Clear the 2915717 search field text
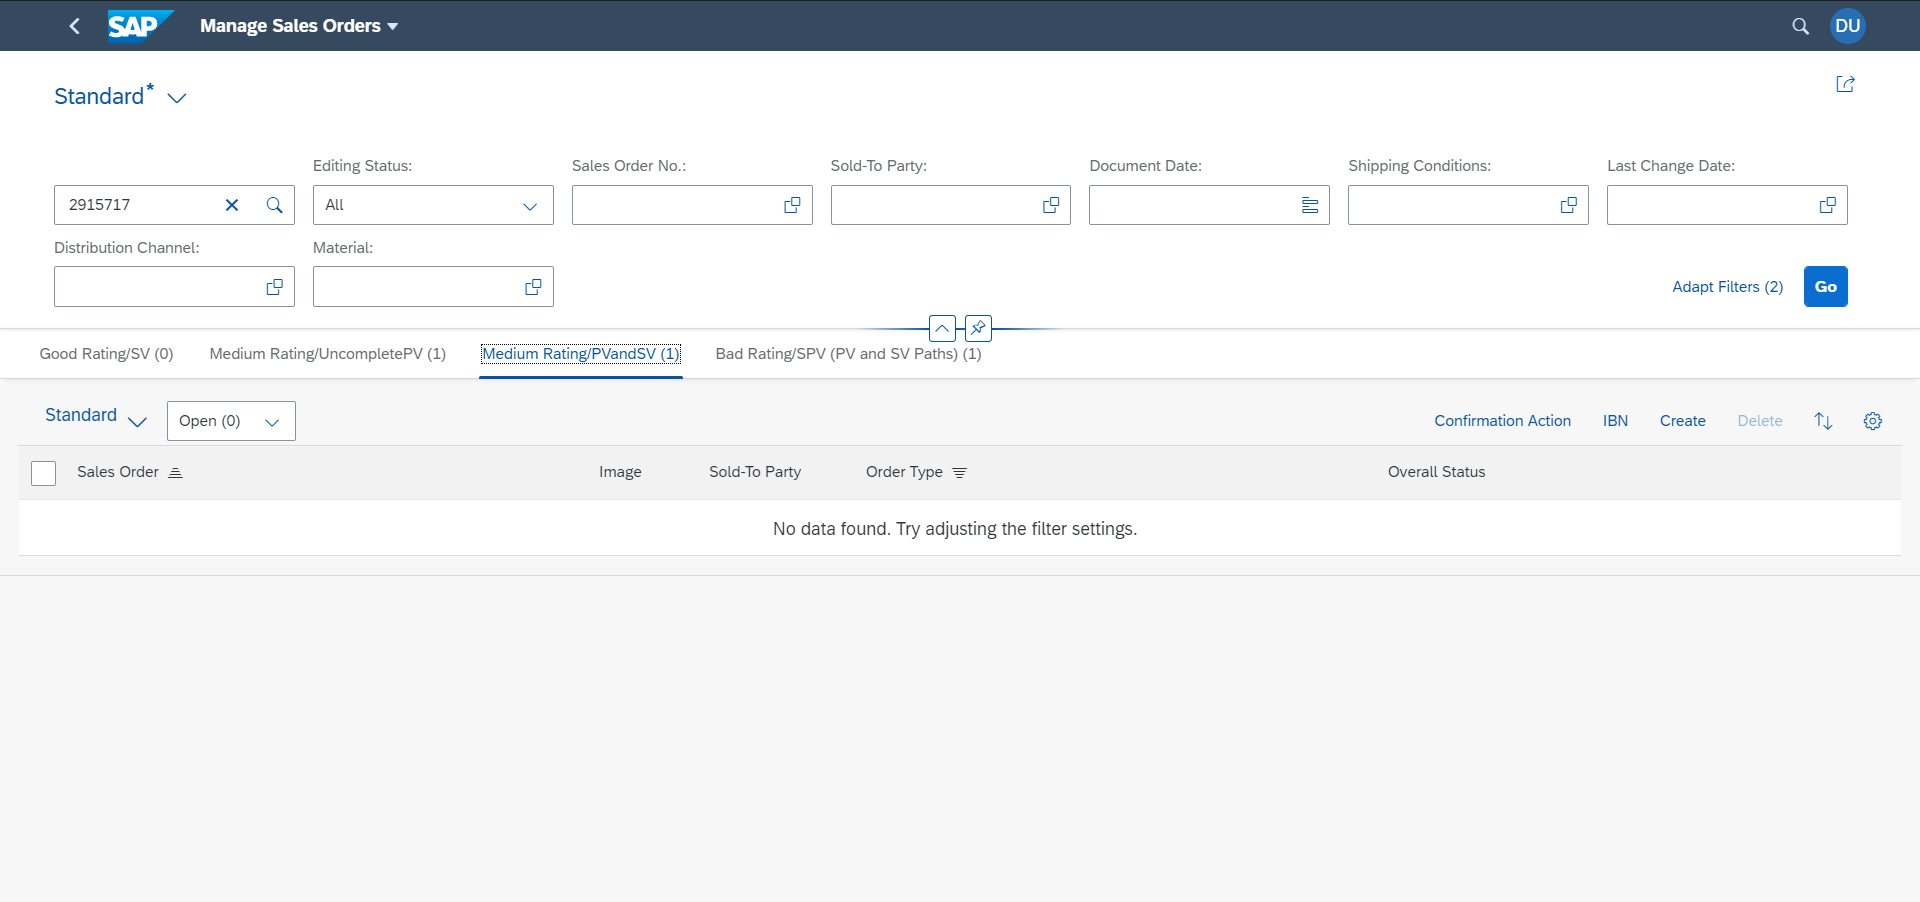The image size is (1920, 902). (x=232, y=205)
